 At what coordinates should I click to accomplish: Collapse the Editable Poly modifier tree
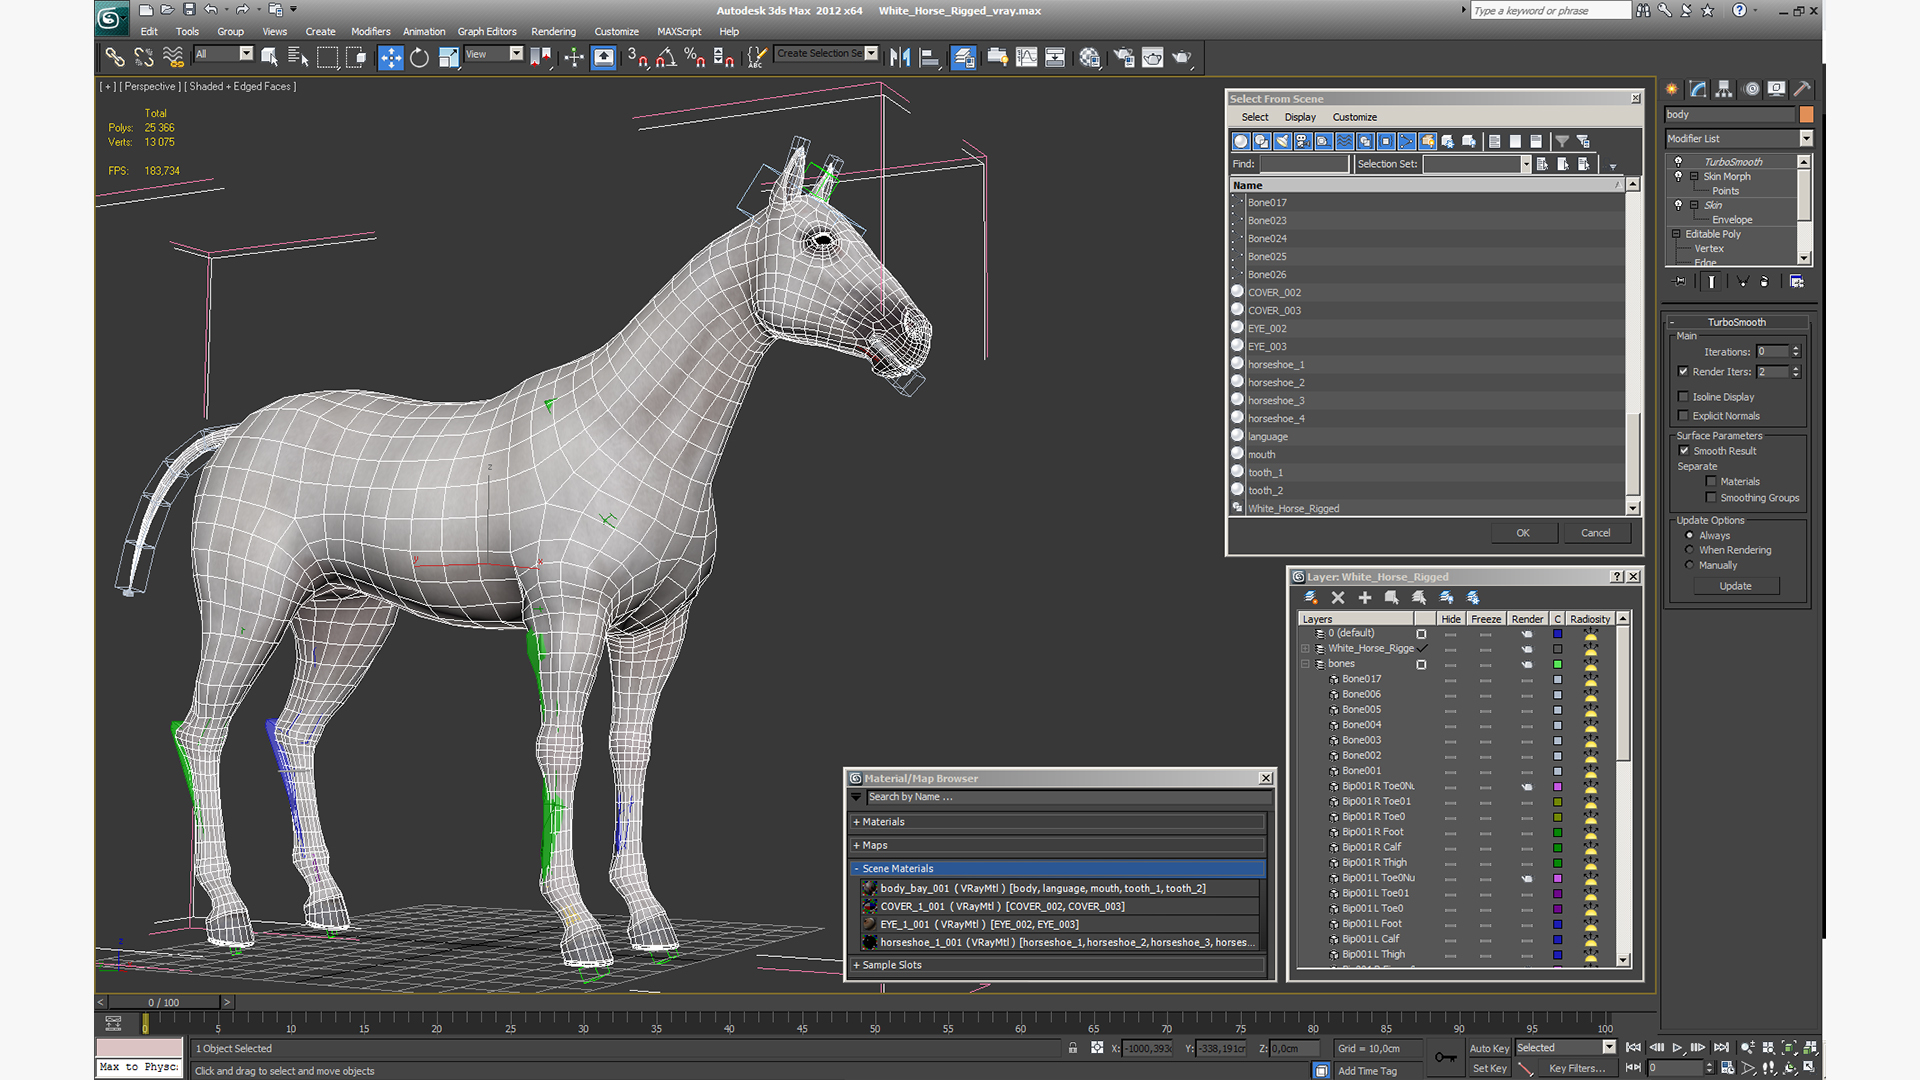point(1677,234)
